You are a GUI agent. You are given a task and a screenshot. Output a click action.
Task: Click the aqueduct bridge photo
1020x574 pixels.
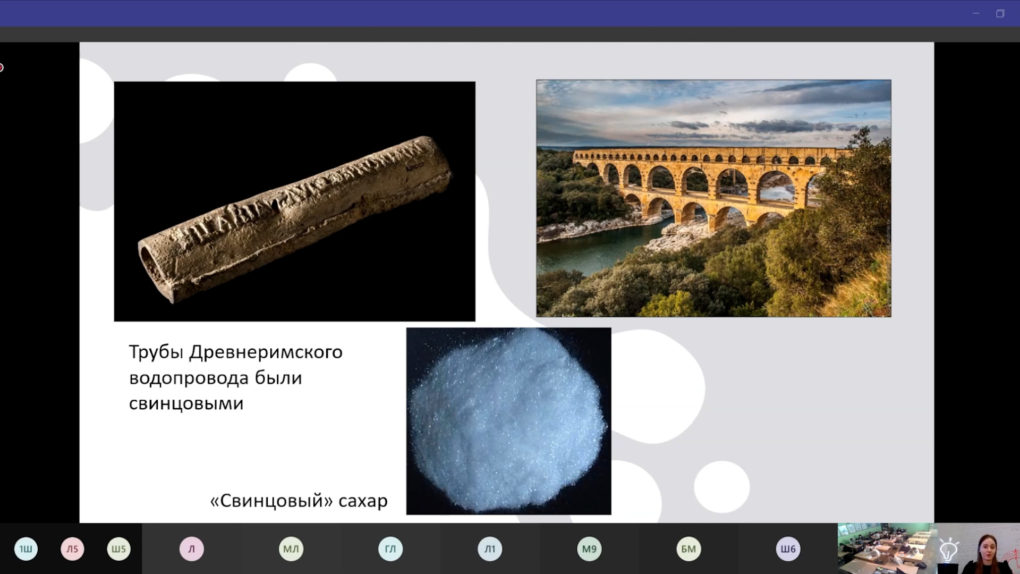coord(713,198)
